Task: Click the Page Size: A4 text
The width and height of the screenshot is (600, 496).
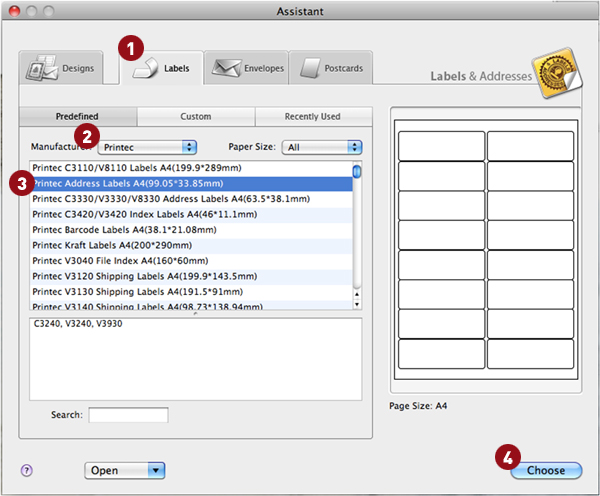Action: click(x=418, y=406)
